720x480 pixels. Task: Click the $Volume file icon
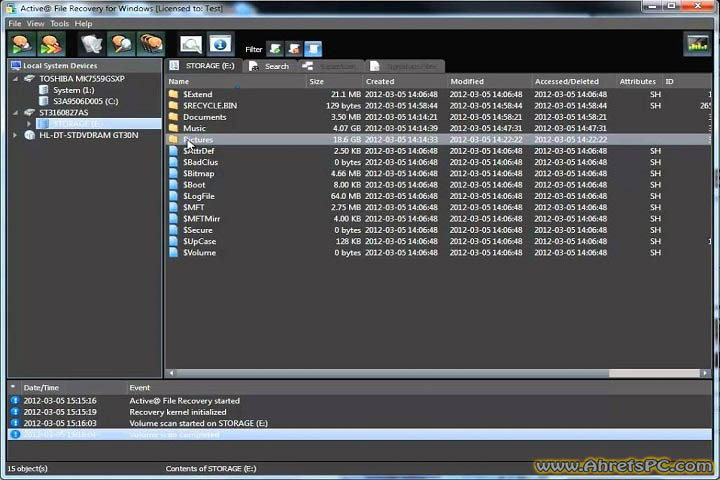tap(173, 252)
